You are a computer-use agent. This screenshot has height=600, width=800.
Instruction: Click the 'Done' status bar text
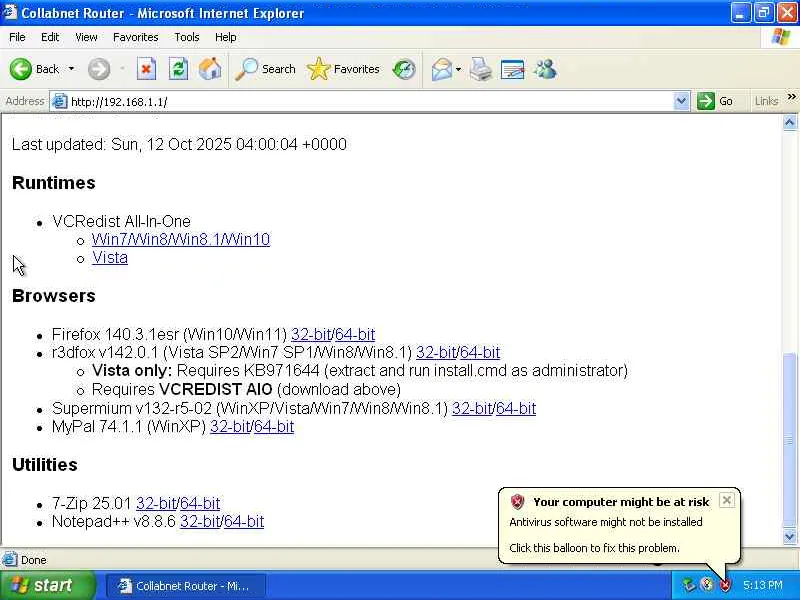(x=34, y=560)
